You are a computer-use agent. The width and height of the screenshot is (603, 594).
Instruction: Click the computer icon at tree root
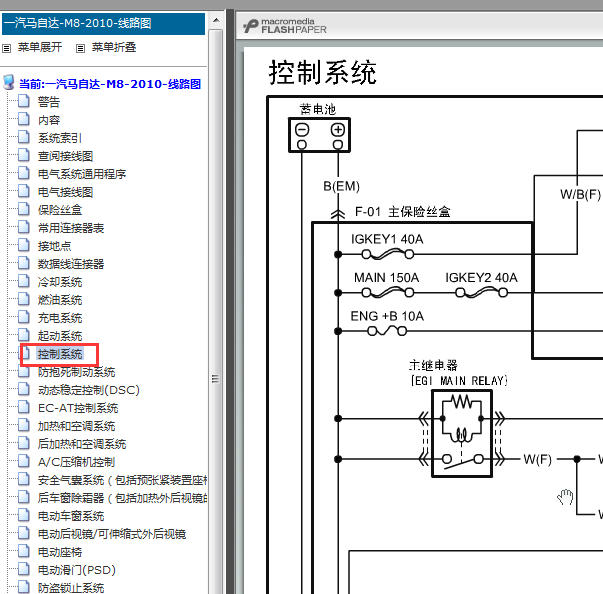[x=9, y=82]
